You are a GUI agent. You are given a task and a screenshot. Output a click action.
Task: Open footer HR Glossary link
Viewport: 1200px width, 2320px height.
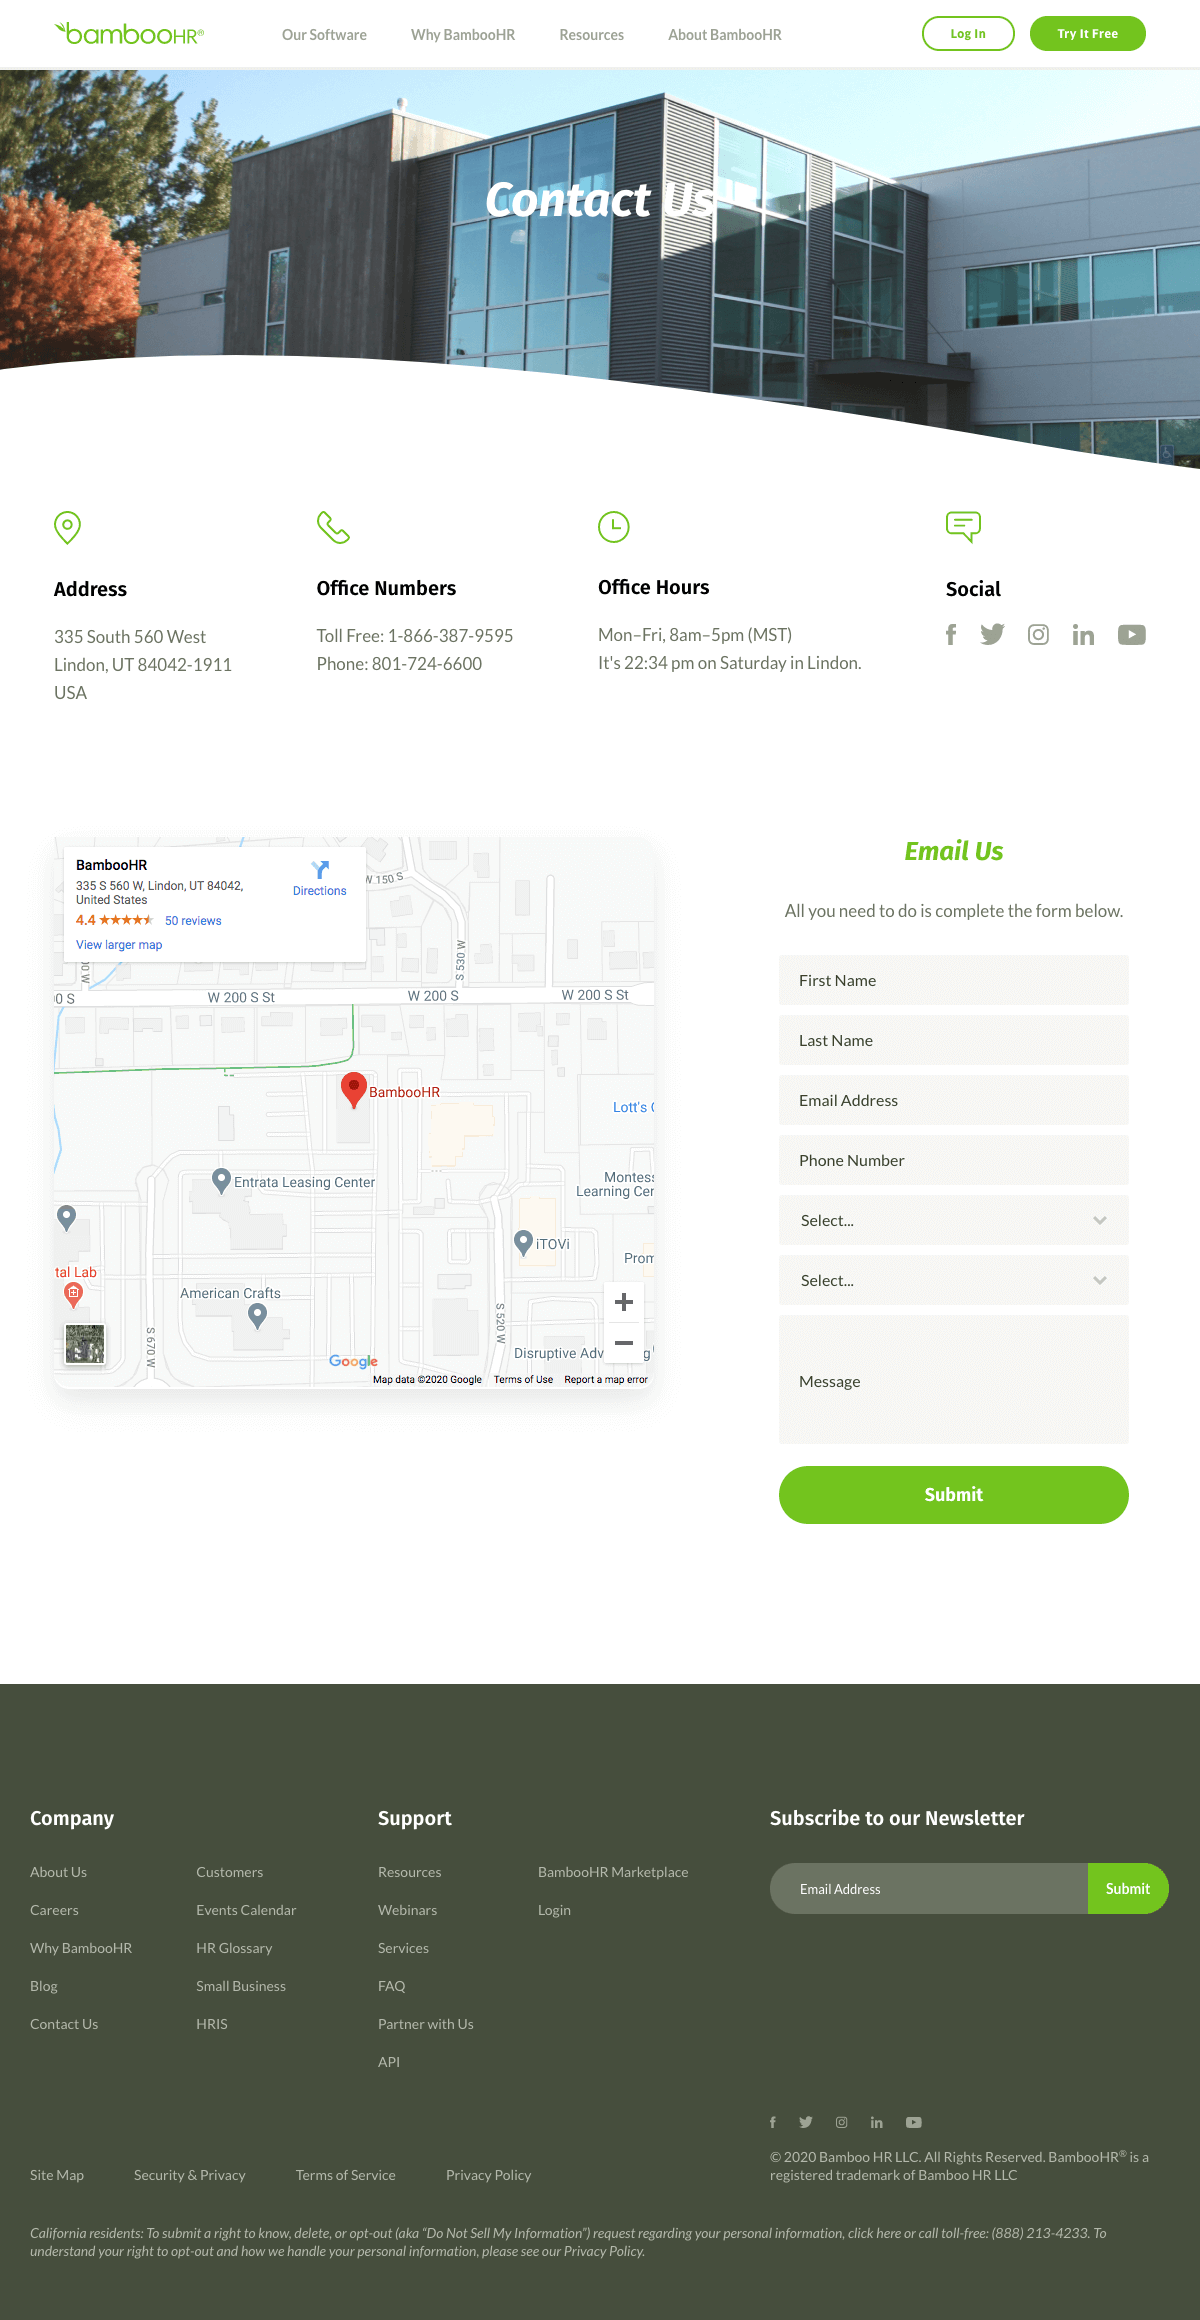tap(234, 1948)
